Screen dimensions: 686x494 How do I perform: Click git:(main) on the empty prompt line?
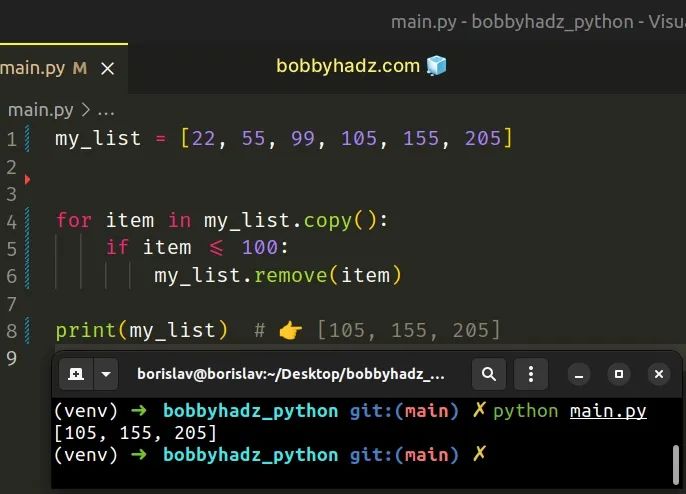pyautogui.click(x=404, y=455)
